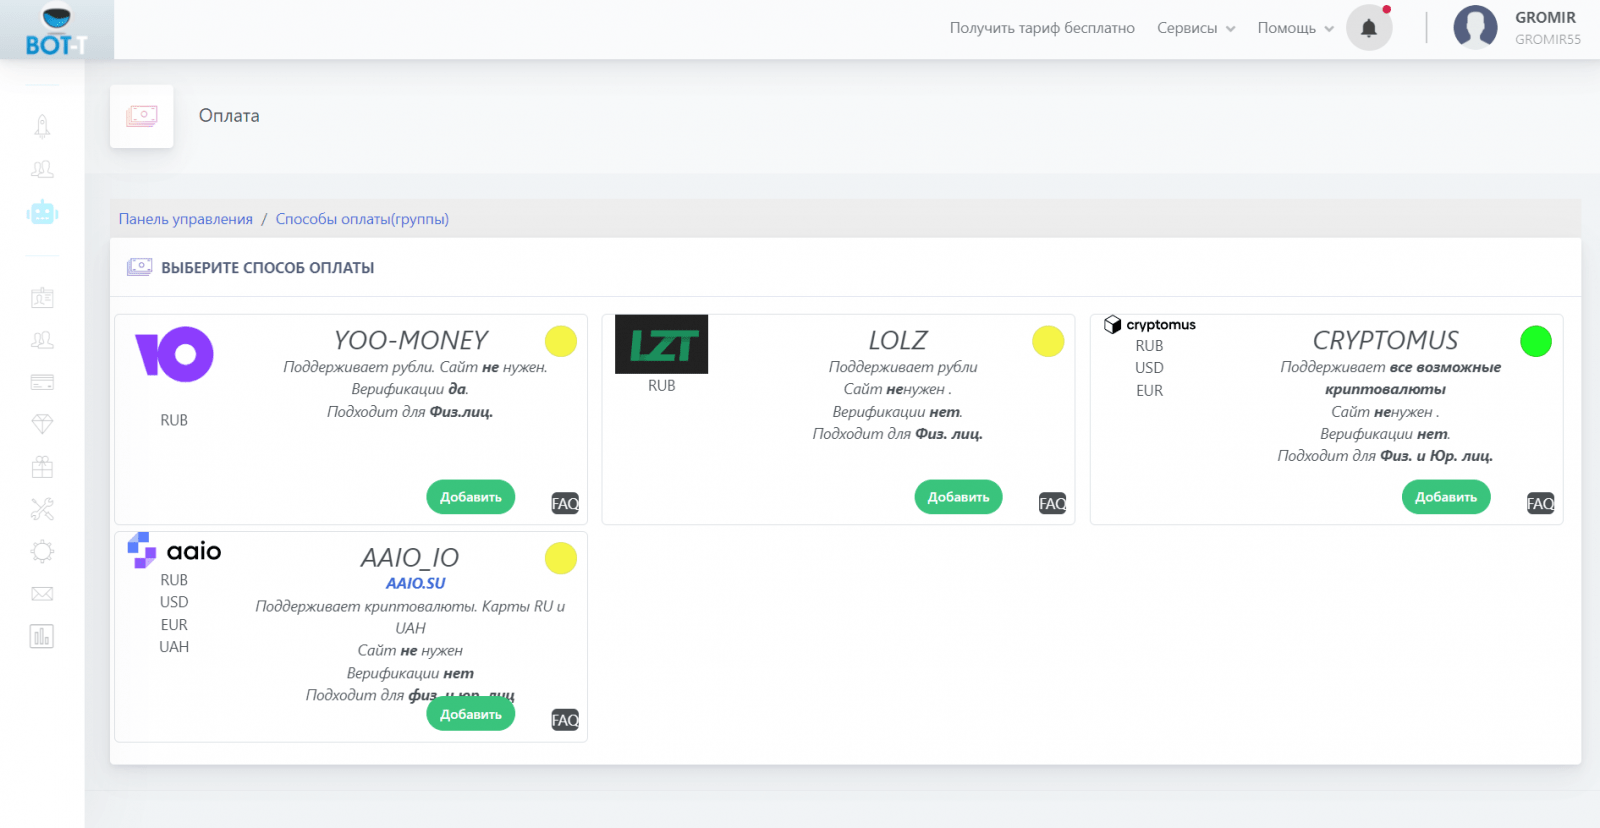
Task: Open the envelope mail sidebar icon
Action: (x=42, y=594)
